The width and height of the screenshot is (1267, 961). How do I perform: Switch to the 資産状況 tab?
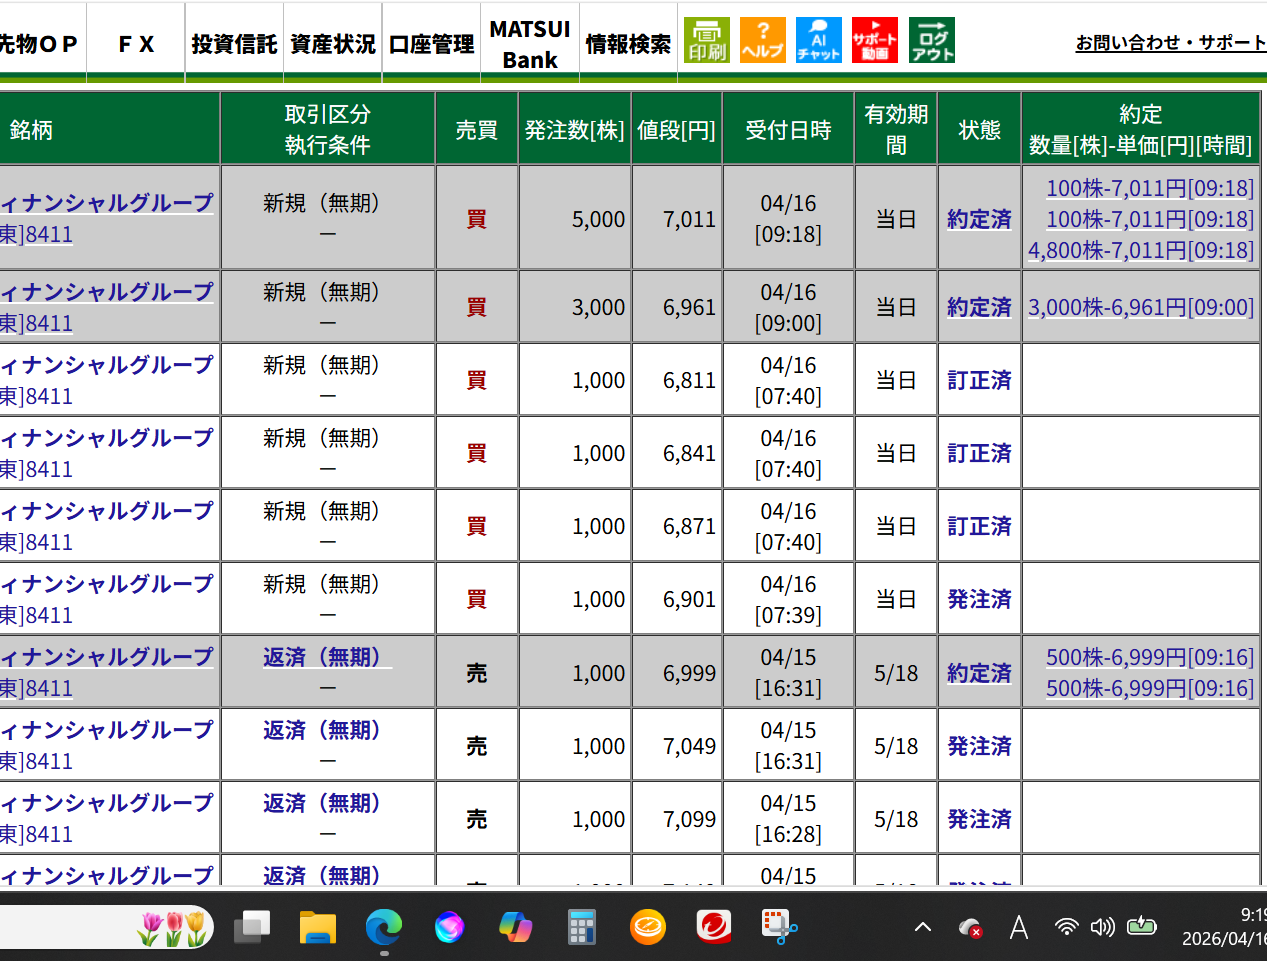(333, 44)
